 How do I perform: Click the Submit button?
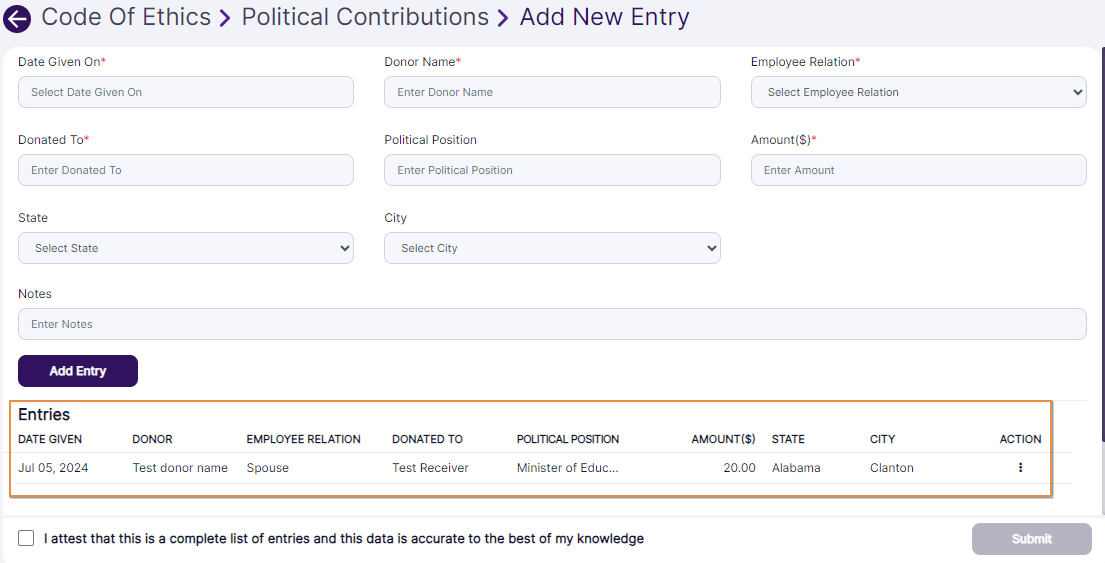pos(1031,539)
